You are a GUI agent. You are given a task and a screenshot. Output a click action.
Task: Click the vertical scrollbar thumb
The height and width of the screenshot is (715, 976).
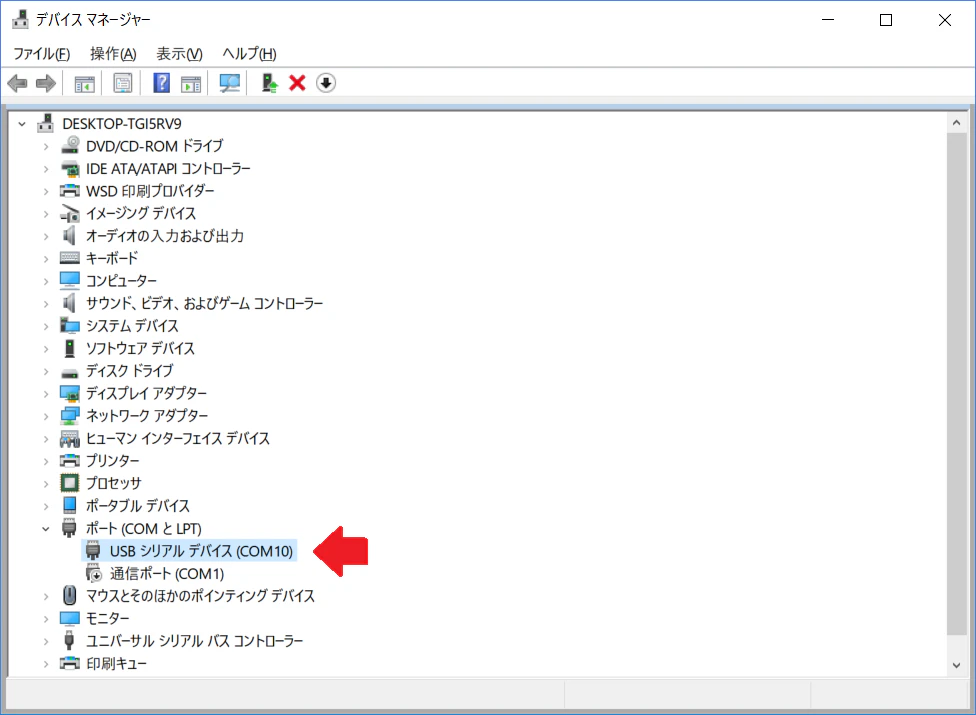pos(956,384)
